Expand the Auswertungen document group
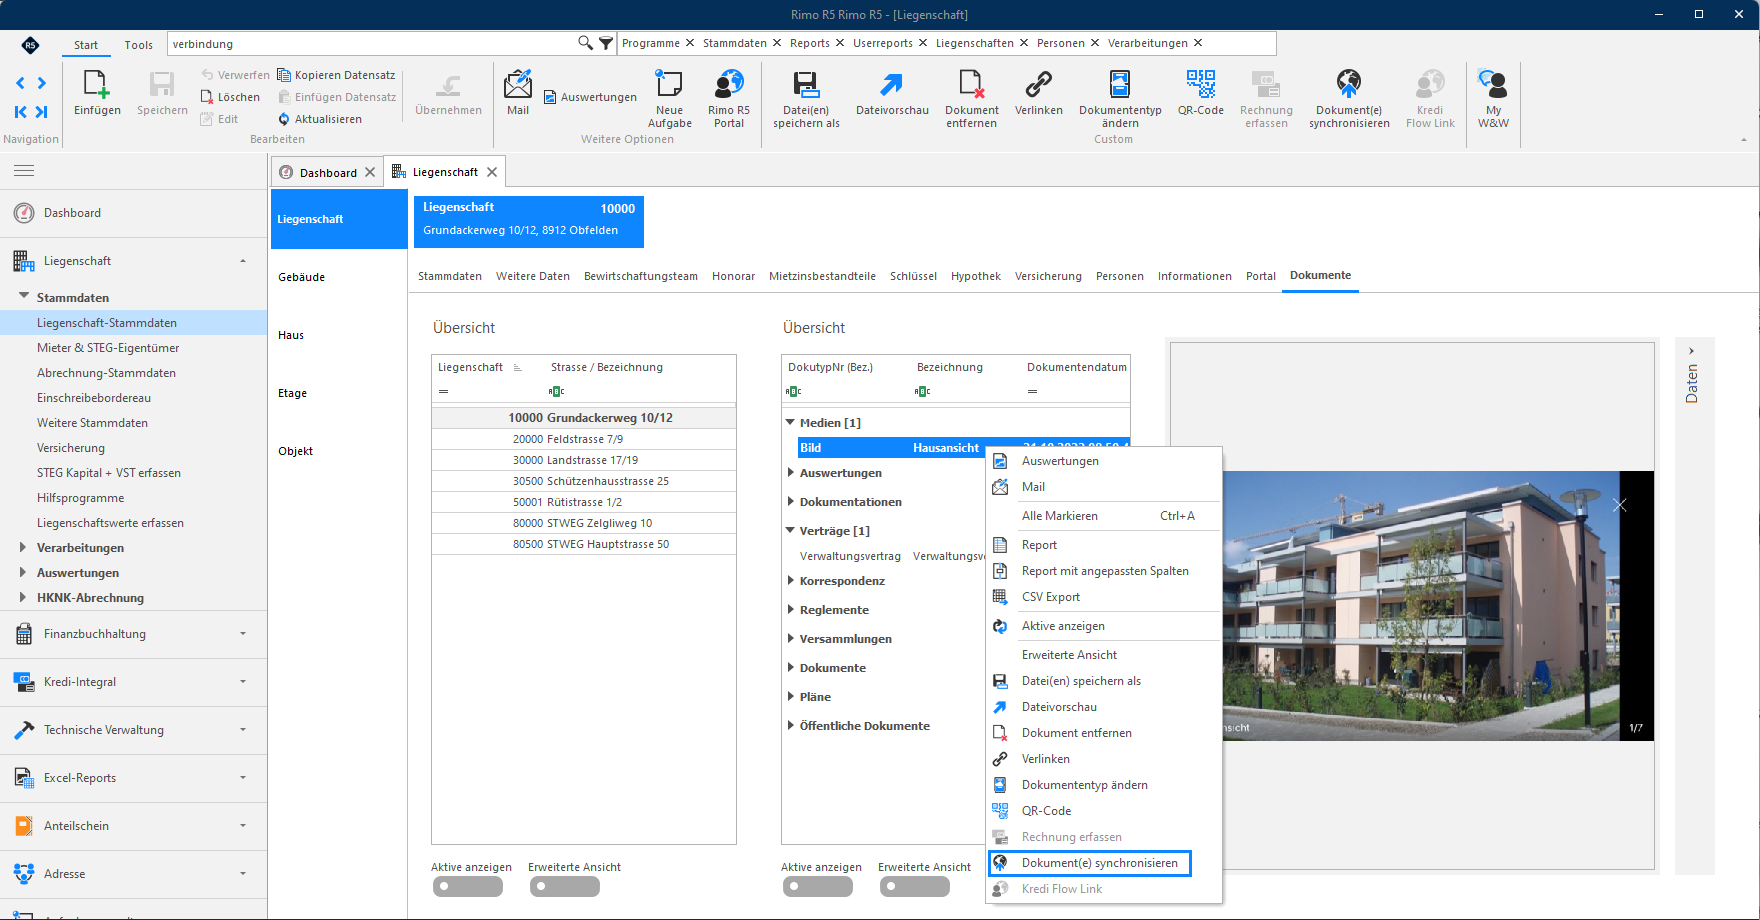Image resolution: width=1760 pixels, height=920 pixels. pyautogui.click(x=791, y=472)
